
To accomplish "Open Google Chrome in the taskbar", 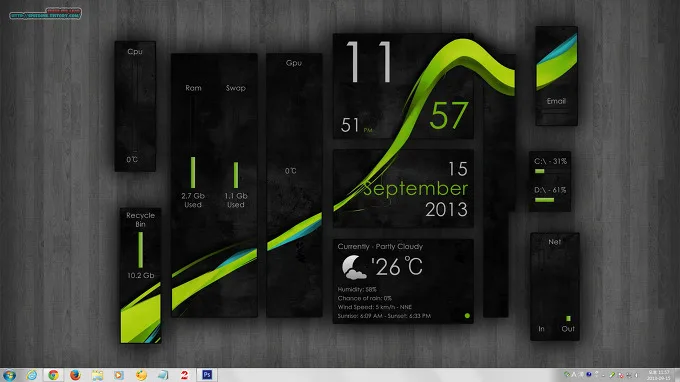I will click(x=53, y=375).
